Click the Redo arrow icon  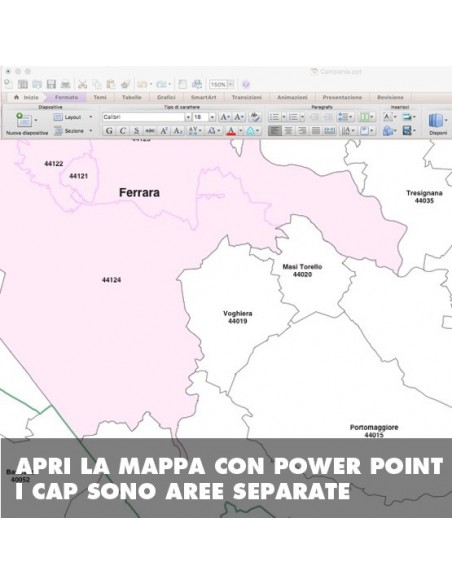(161, 84)
